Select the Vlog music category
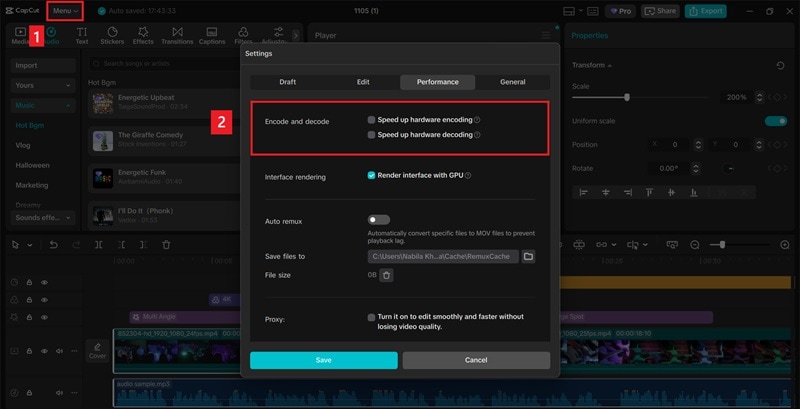 [23, 145]
